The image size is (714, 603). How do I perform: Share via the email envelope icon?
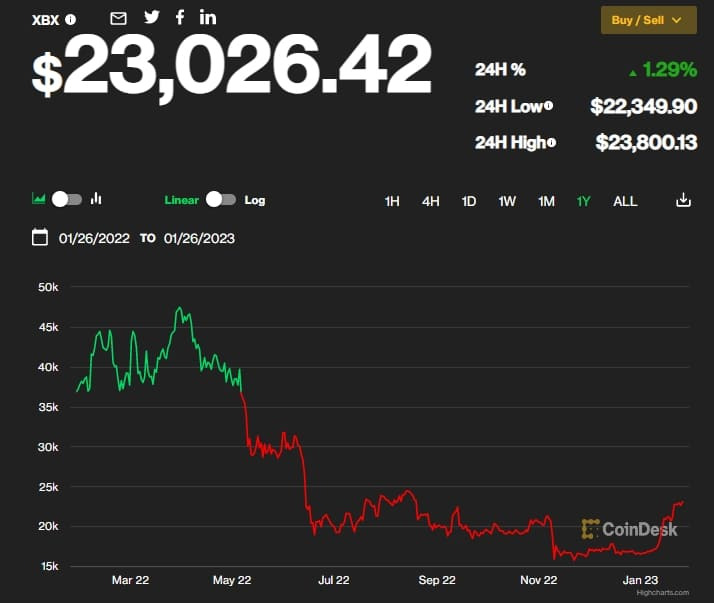point(118,19)
